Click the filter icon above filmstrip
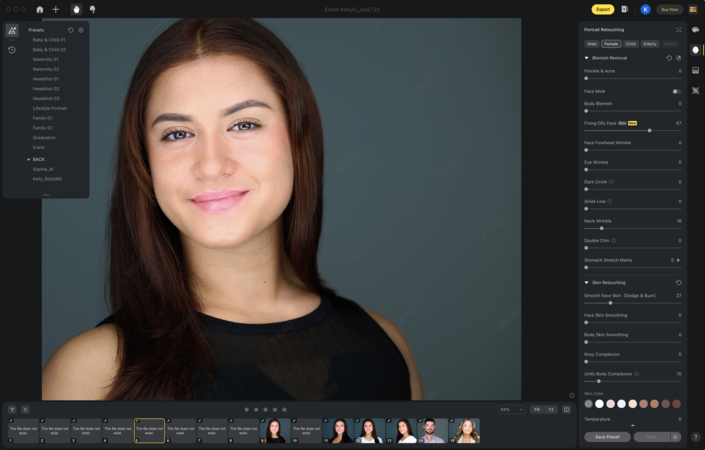The width and height of the screenshot is (705, 450). (x=12, y=409)
